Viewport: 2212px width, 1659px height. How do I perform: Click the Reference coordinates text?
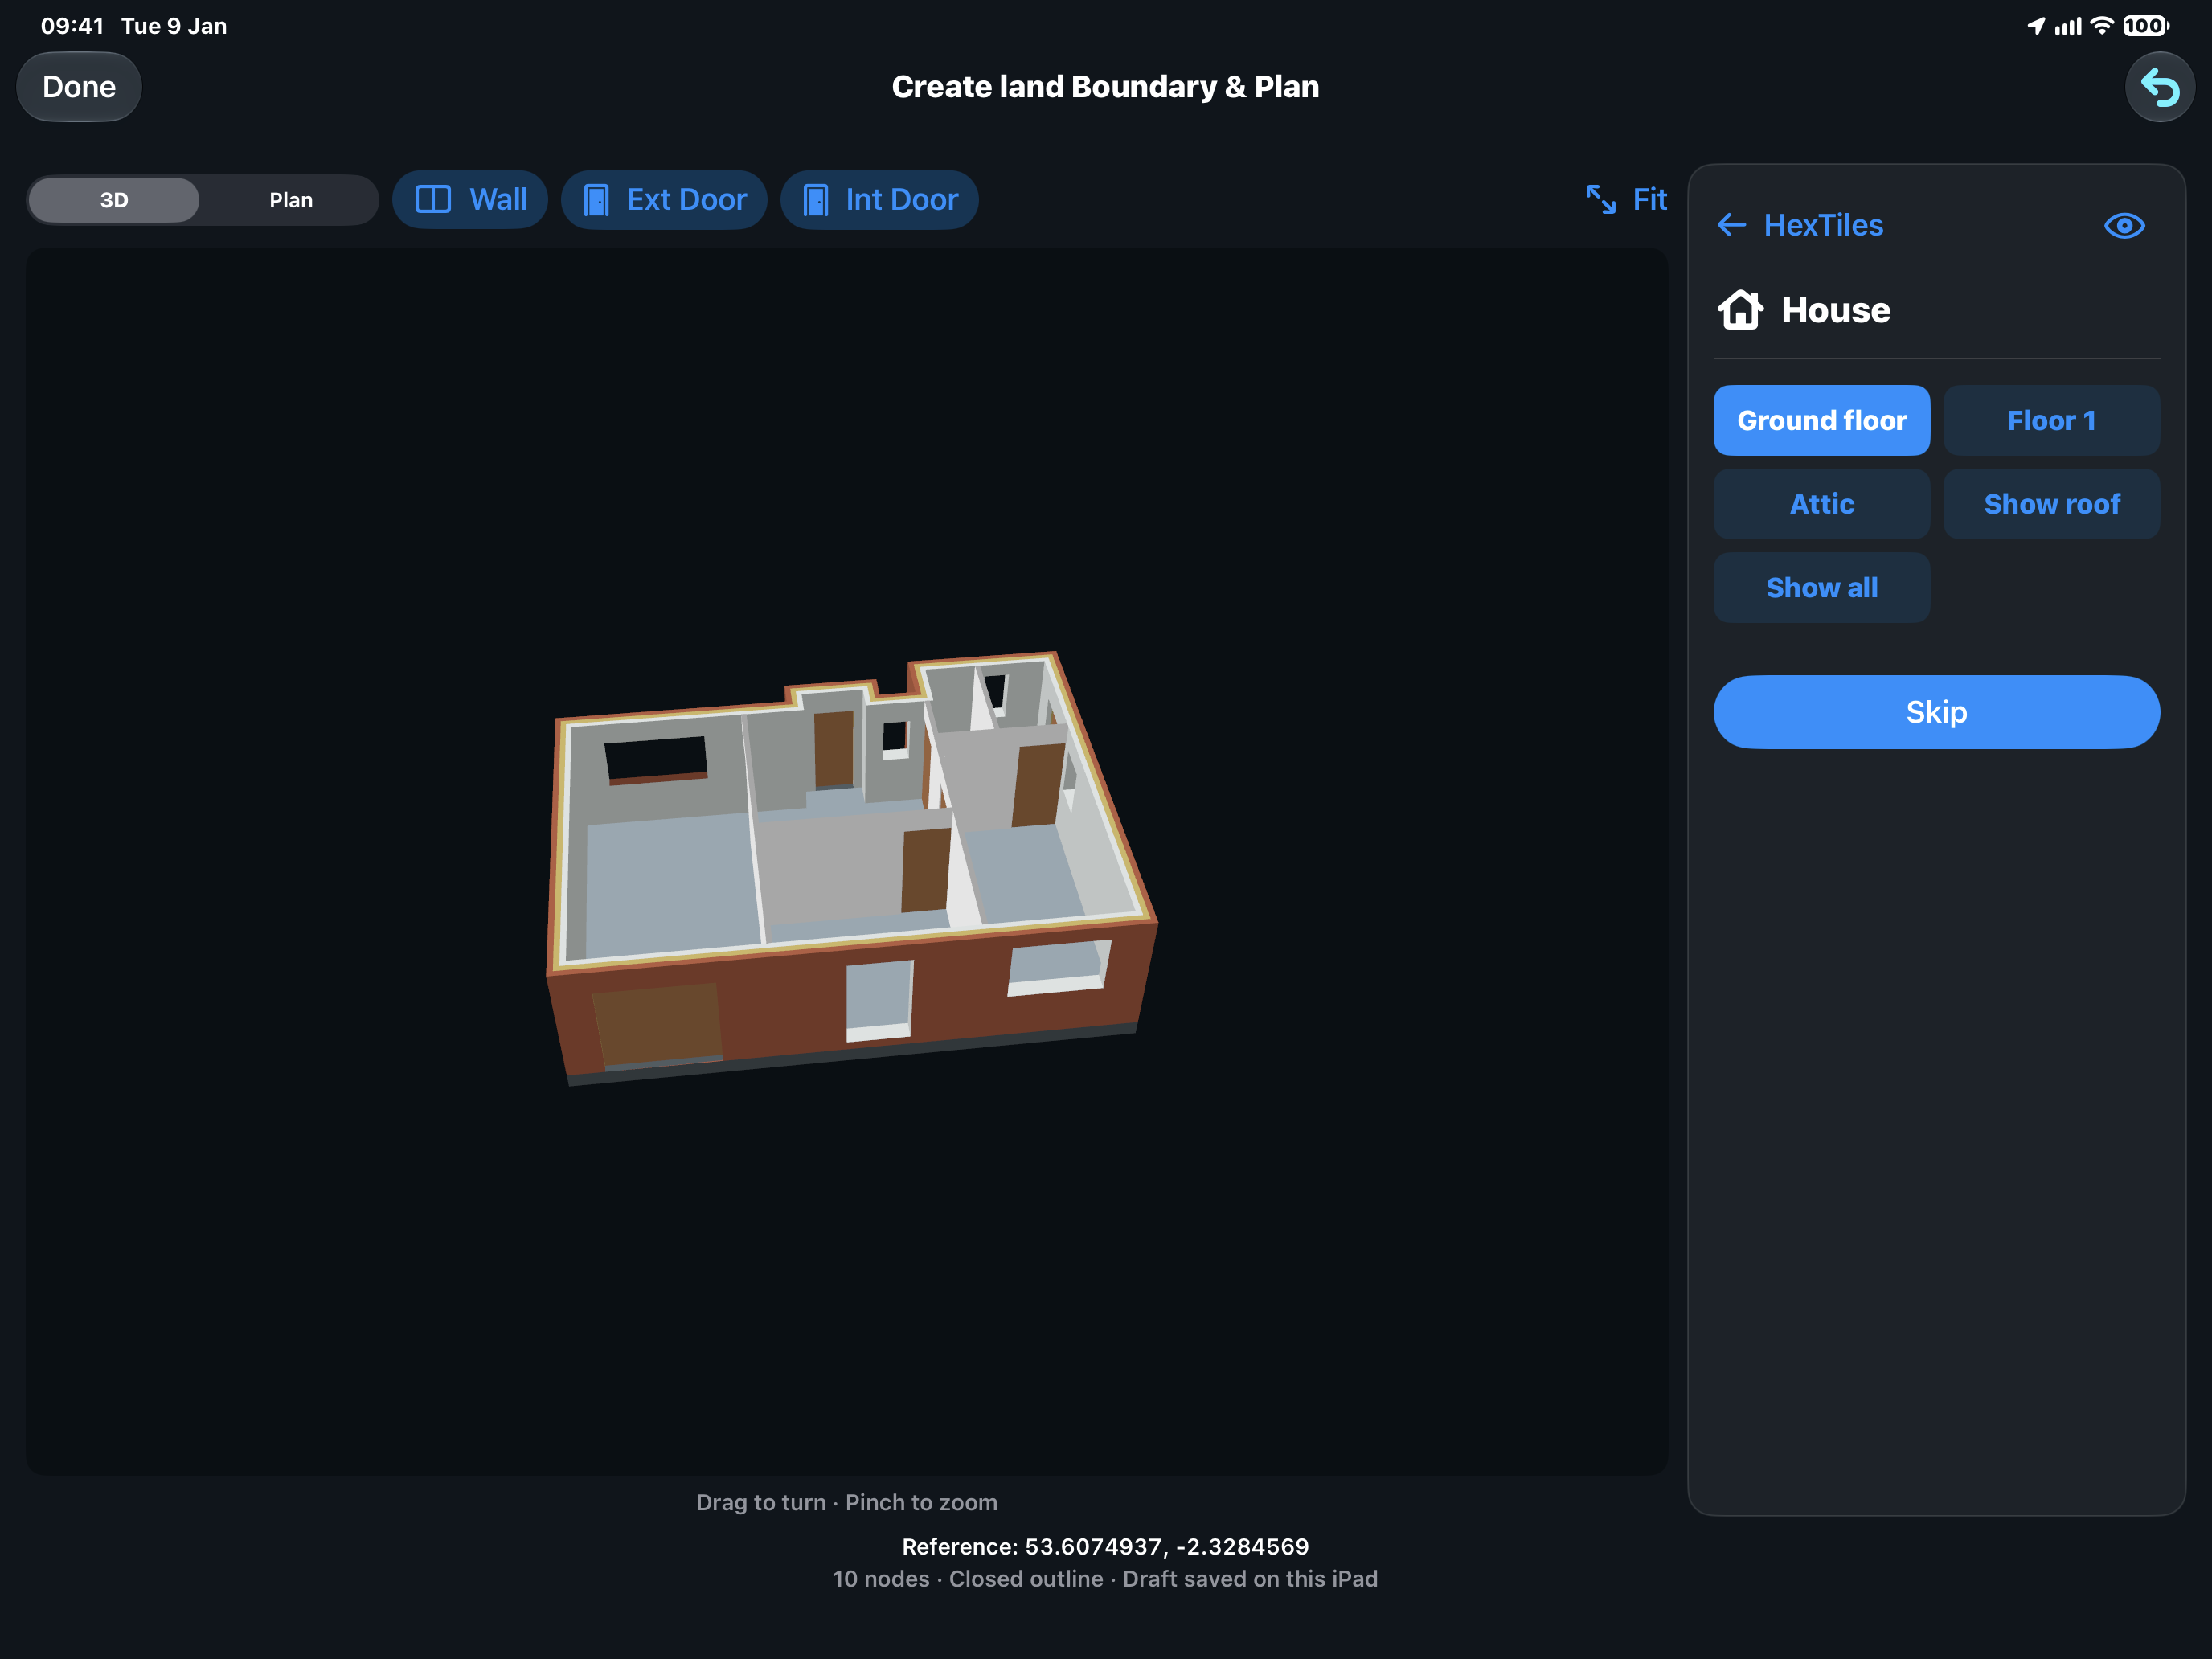click(x=1105, y=1547)
